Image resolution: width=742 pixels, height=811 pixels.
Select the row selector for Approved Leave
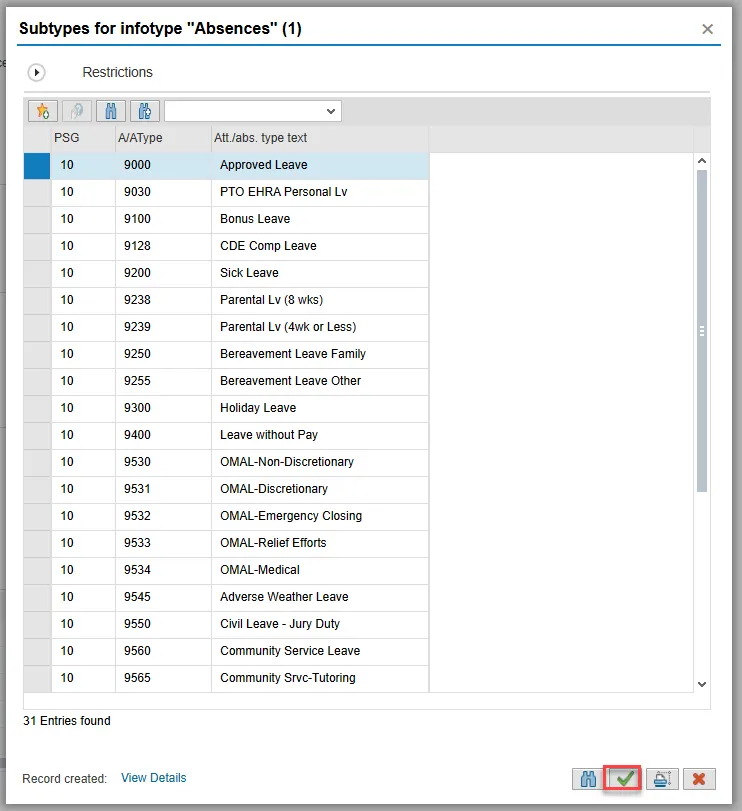pyautogui.click(x=37, y=165)
